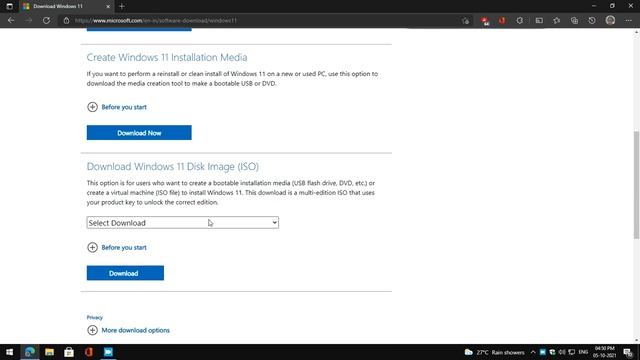Open the user profile avatar

click(610, 20)
